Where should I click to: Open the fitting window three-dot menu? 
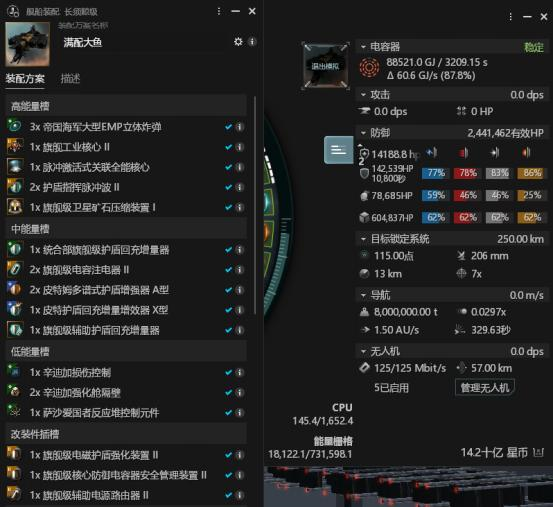[x=219, y=11]
